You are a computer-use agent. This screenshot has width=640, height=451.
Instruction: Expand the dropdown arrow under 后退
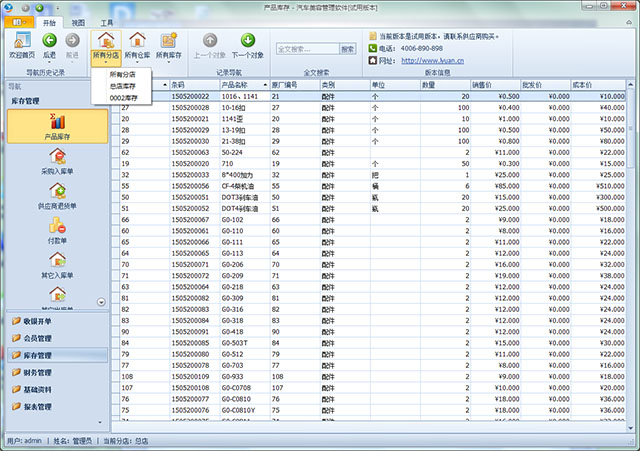click(49, 62)
